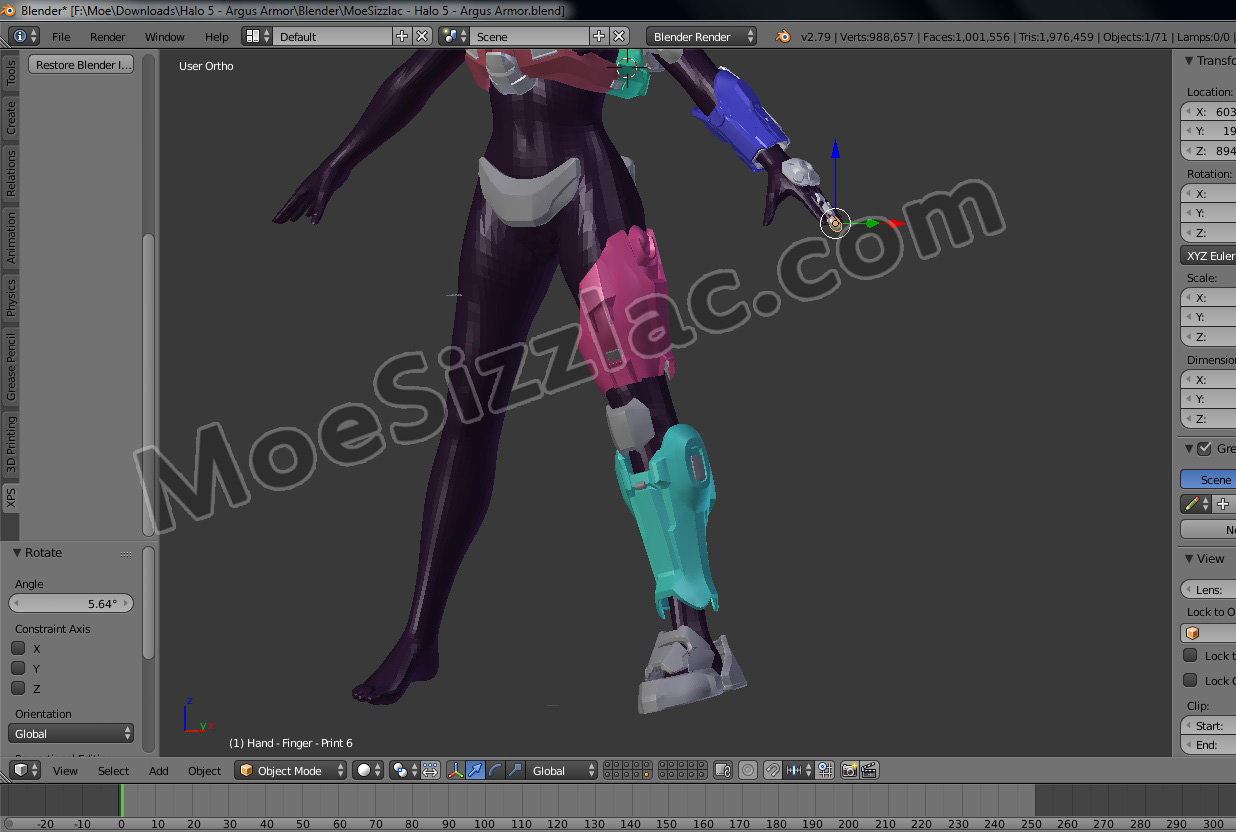Enable the Y constraint axis checkbox
1236x832 pixels.
[x=18, y=668]
